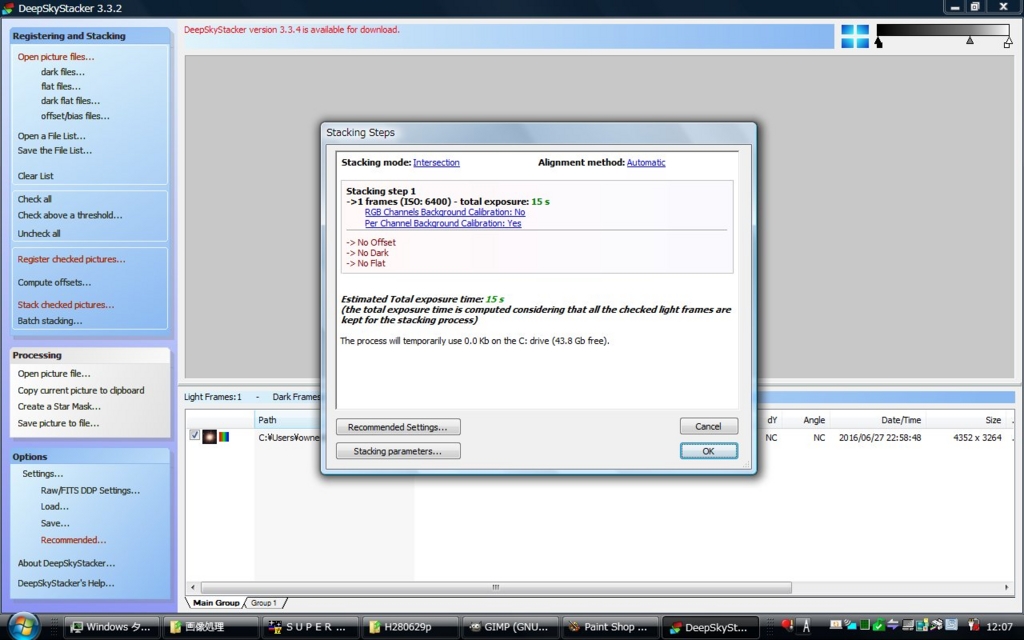
Task: Open H280629p folder in taskbar
Action: point(409,627)
